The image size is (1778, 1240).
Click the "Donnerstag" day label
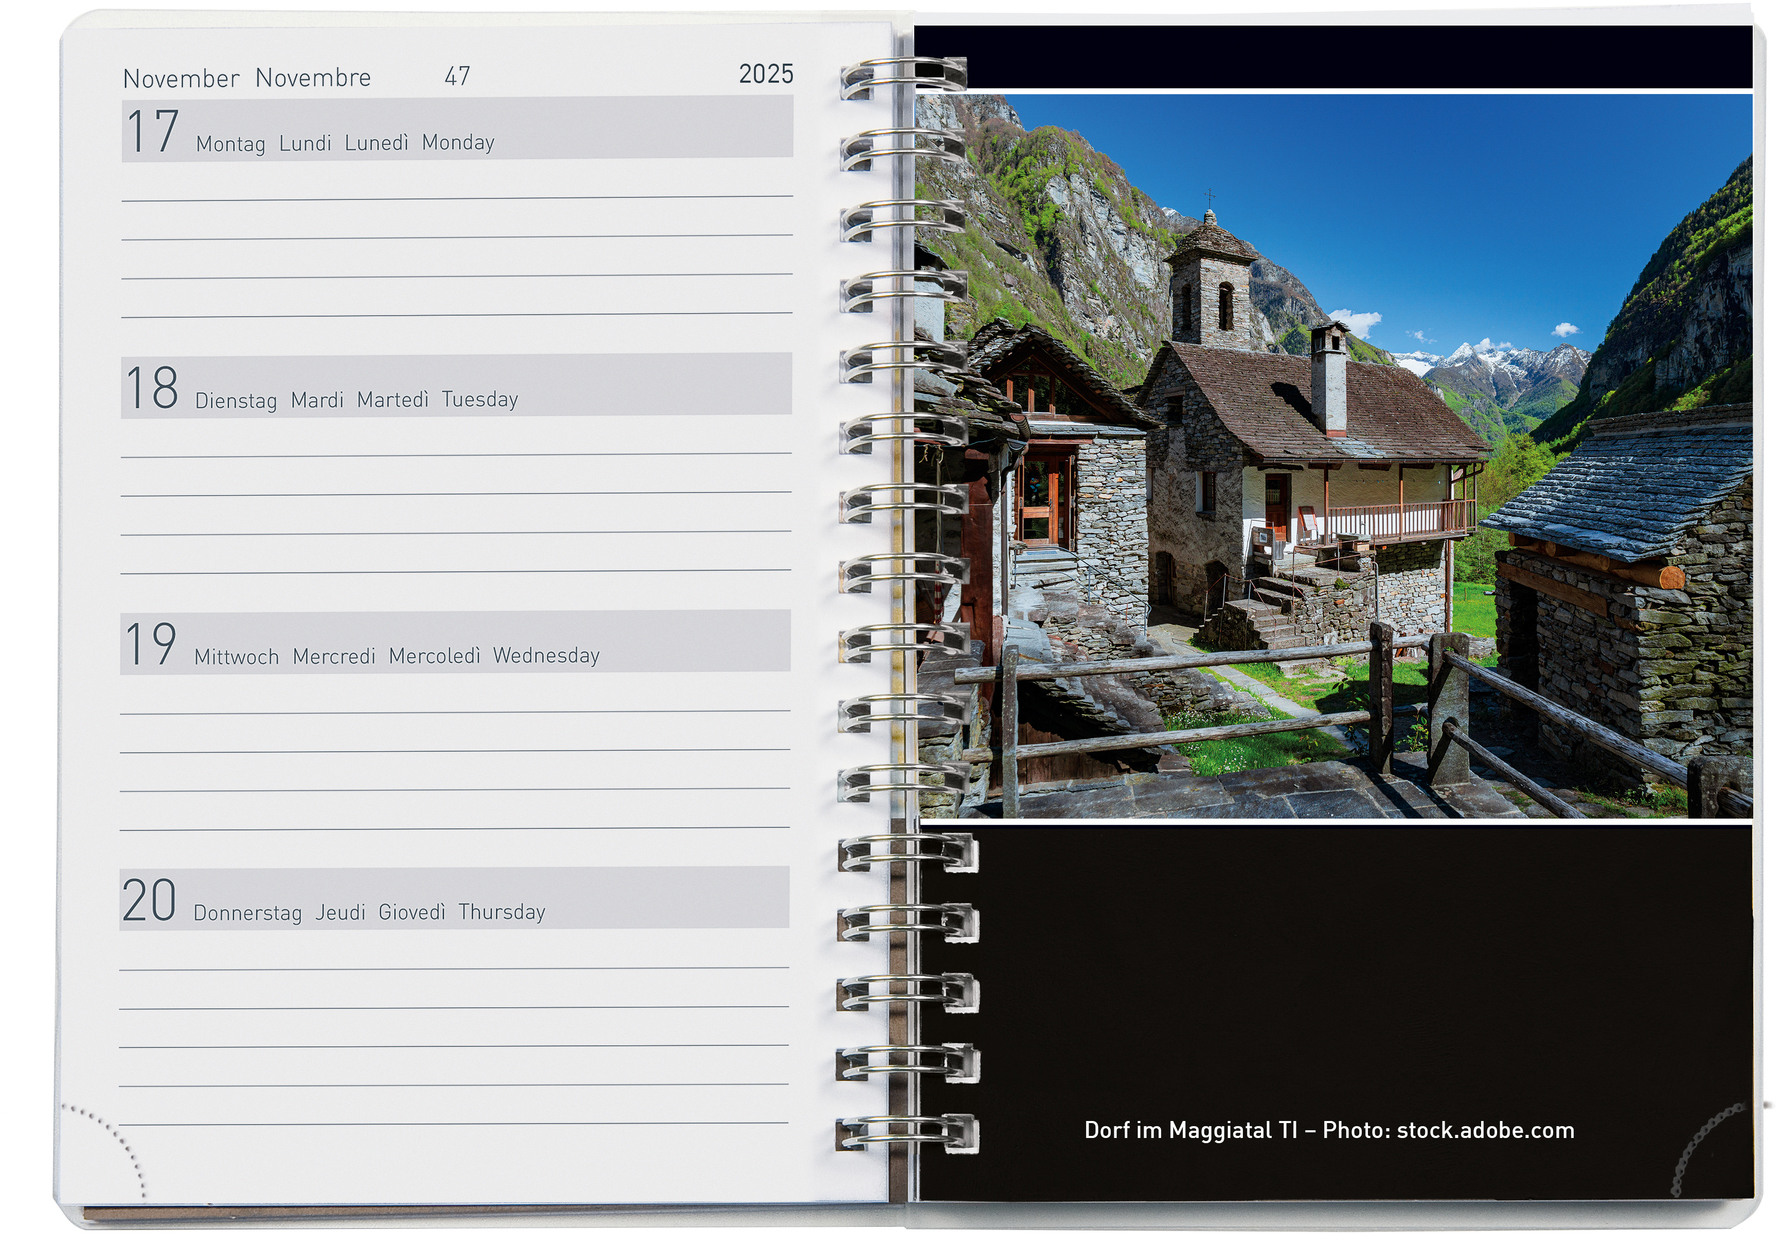[247, 913]
